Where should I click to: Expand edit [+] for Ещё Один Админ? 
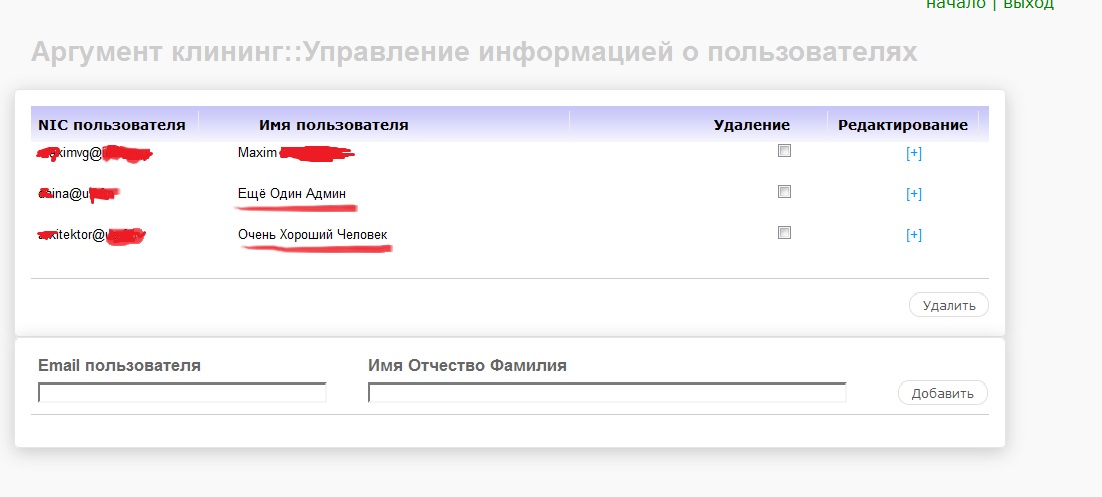(913, 194)
